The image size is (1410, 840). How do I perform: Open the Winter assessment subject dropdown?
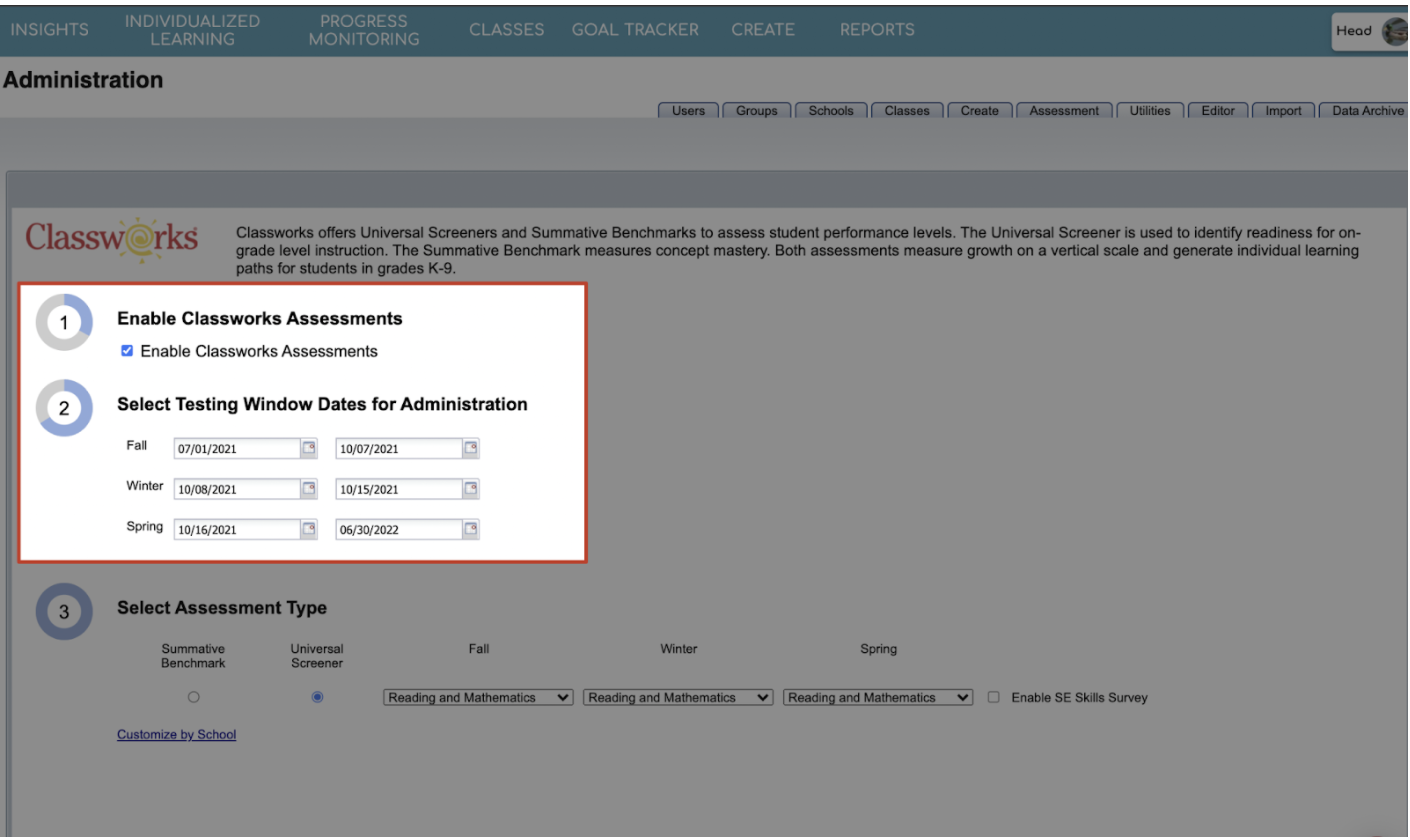679,697
